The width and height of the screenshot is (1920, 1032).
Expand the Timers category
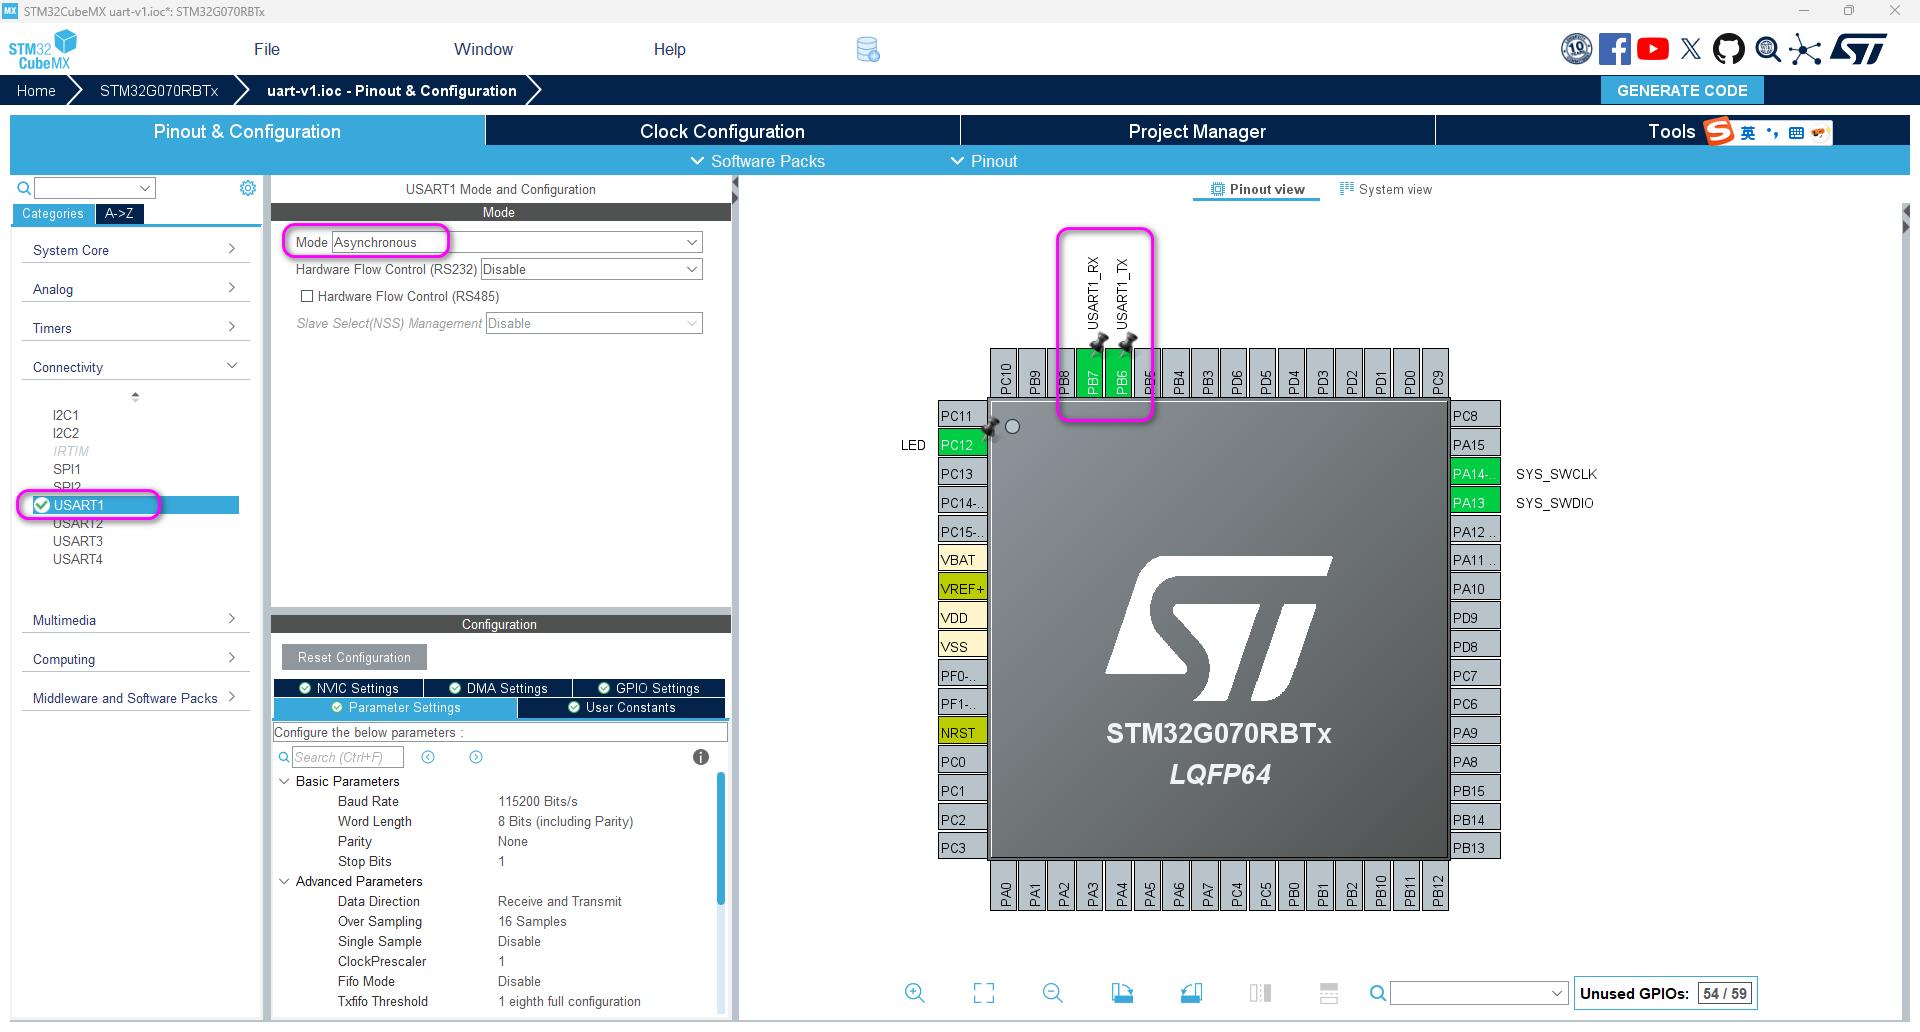pos(134,328)
